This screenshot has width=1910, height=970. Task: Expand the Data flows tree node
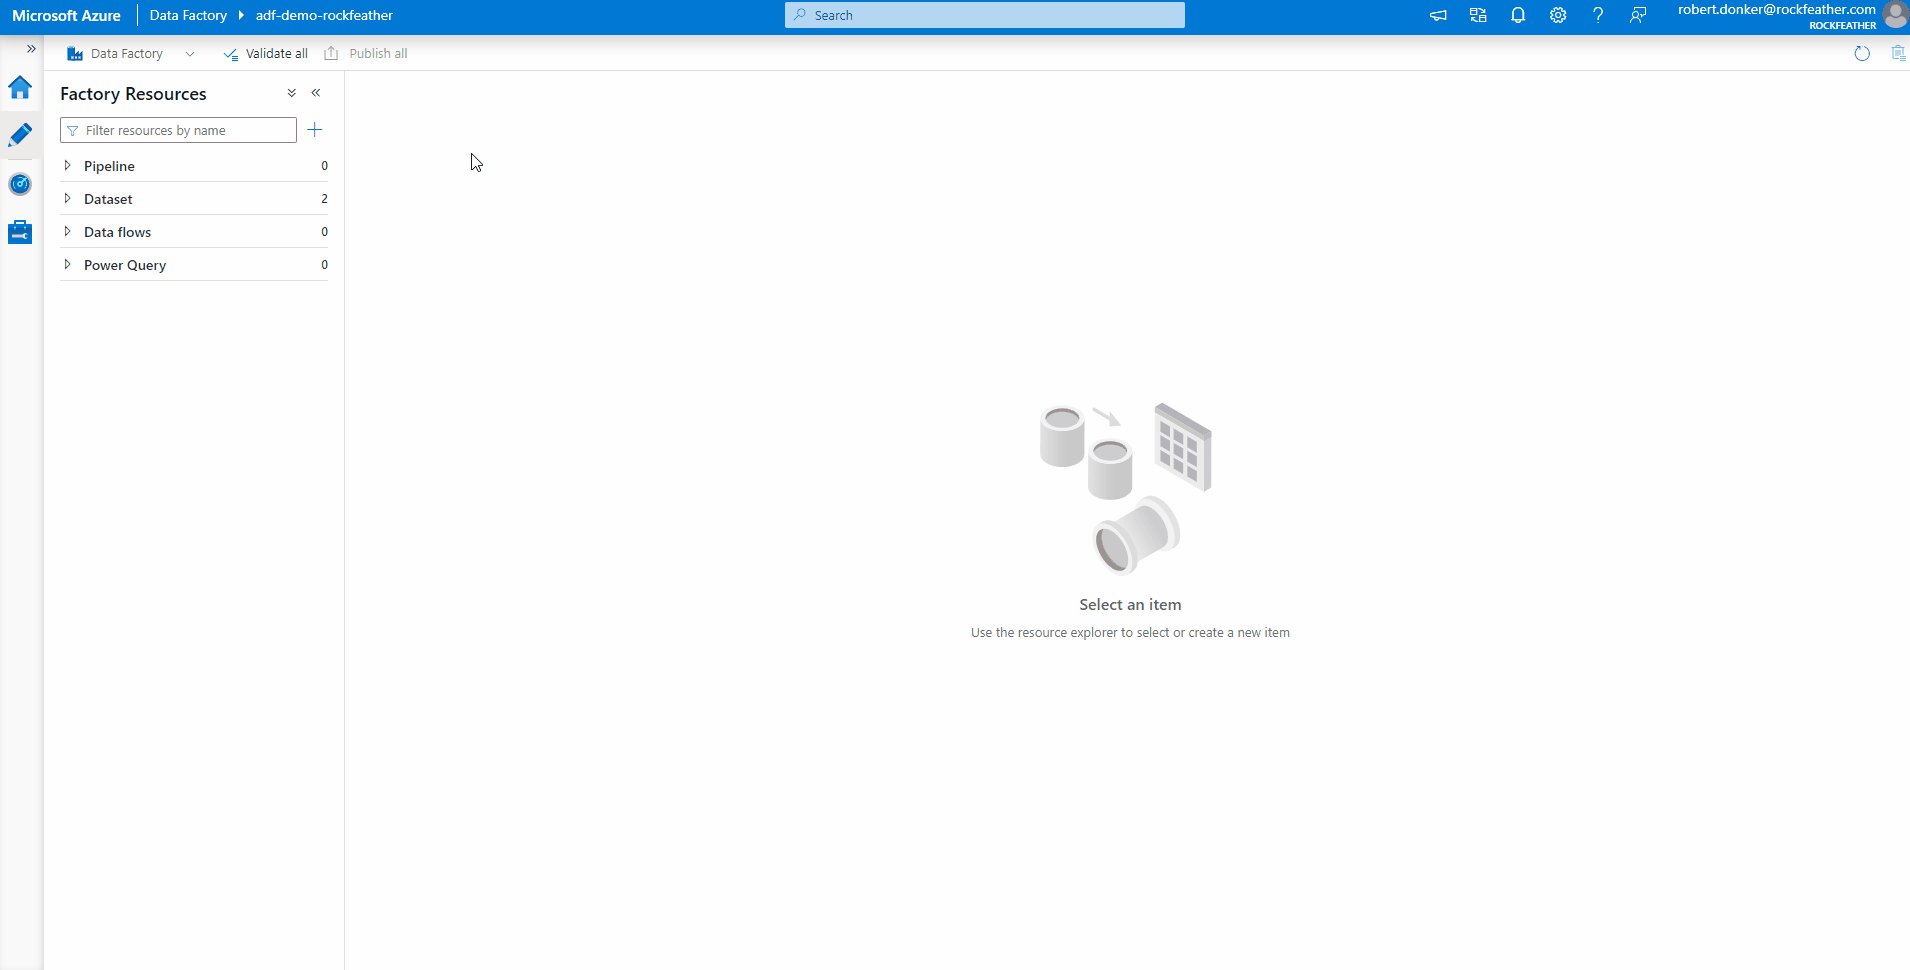[x=67, y=231]
